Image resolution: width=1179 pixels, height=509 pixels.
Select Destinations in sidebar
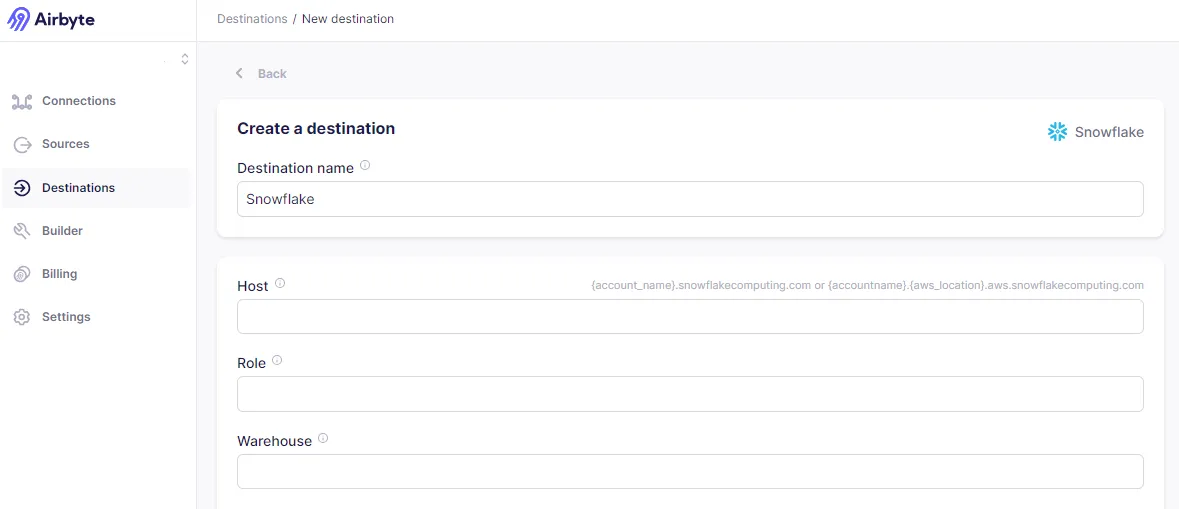click(96, 188)
